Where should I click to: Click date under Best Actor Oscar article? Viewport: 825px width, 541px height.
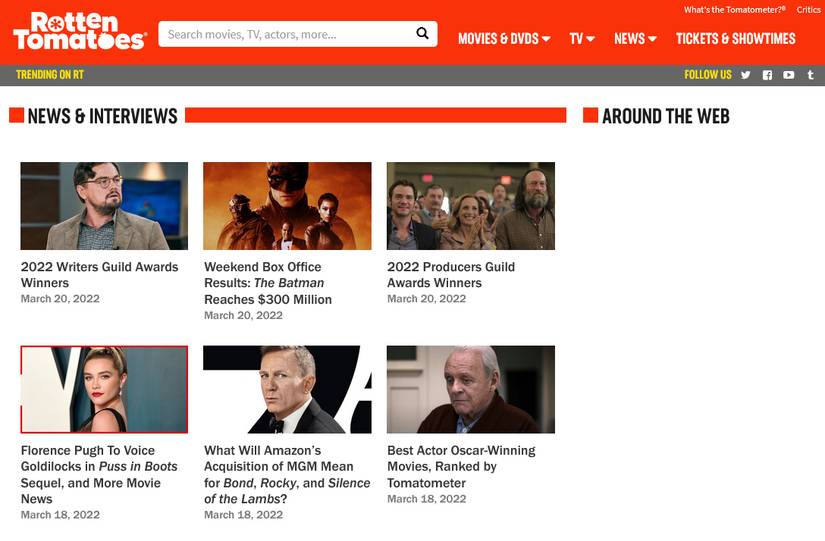click(427, 499)
